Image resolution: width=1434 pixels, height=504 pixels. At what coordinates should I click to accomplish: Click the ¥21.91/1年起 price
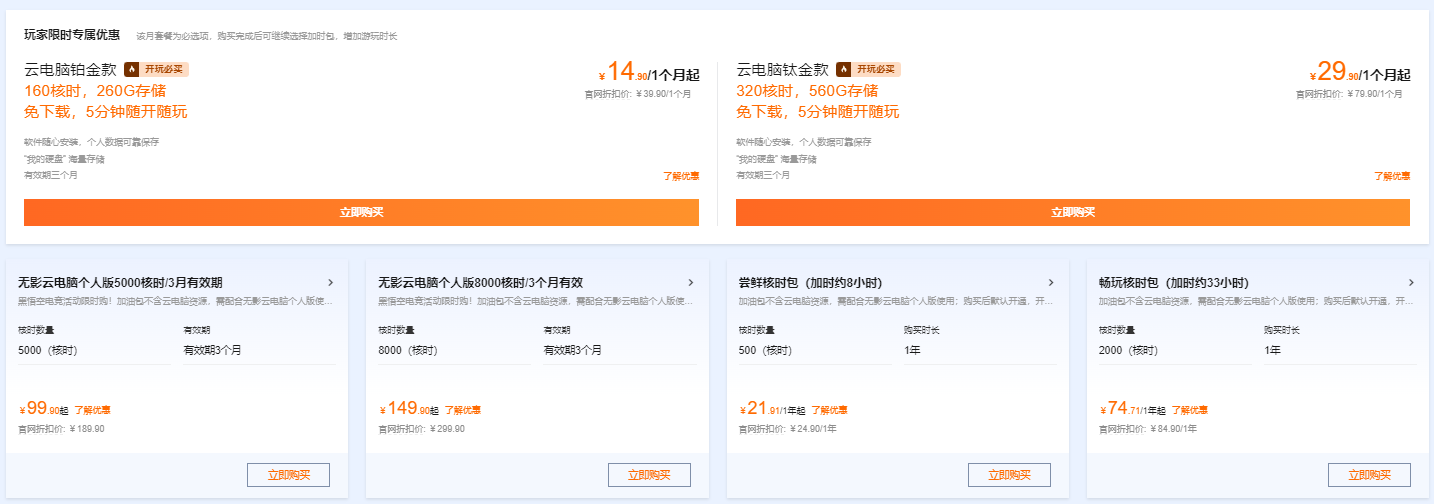tap(772, 408)
